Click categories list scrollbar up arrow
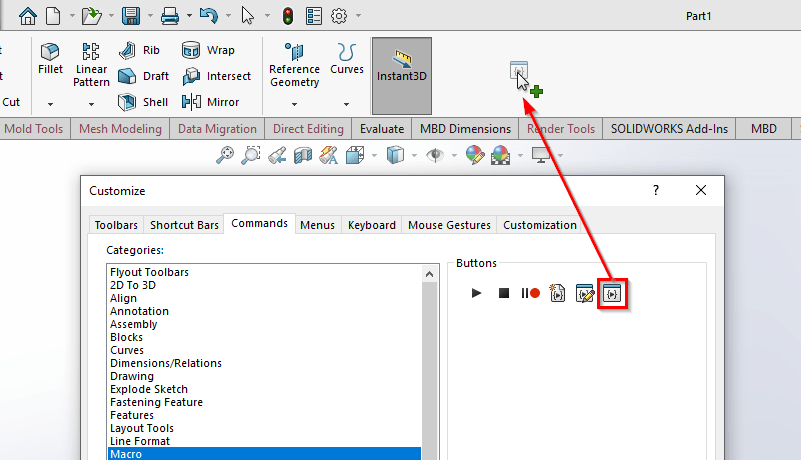The width and height of the screenshot is (801, 460). pos(430,274)
